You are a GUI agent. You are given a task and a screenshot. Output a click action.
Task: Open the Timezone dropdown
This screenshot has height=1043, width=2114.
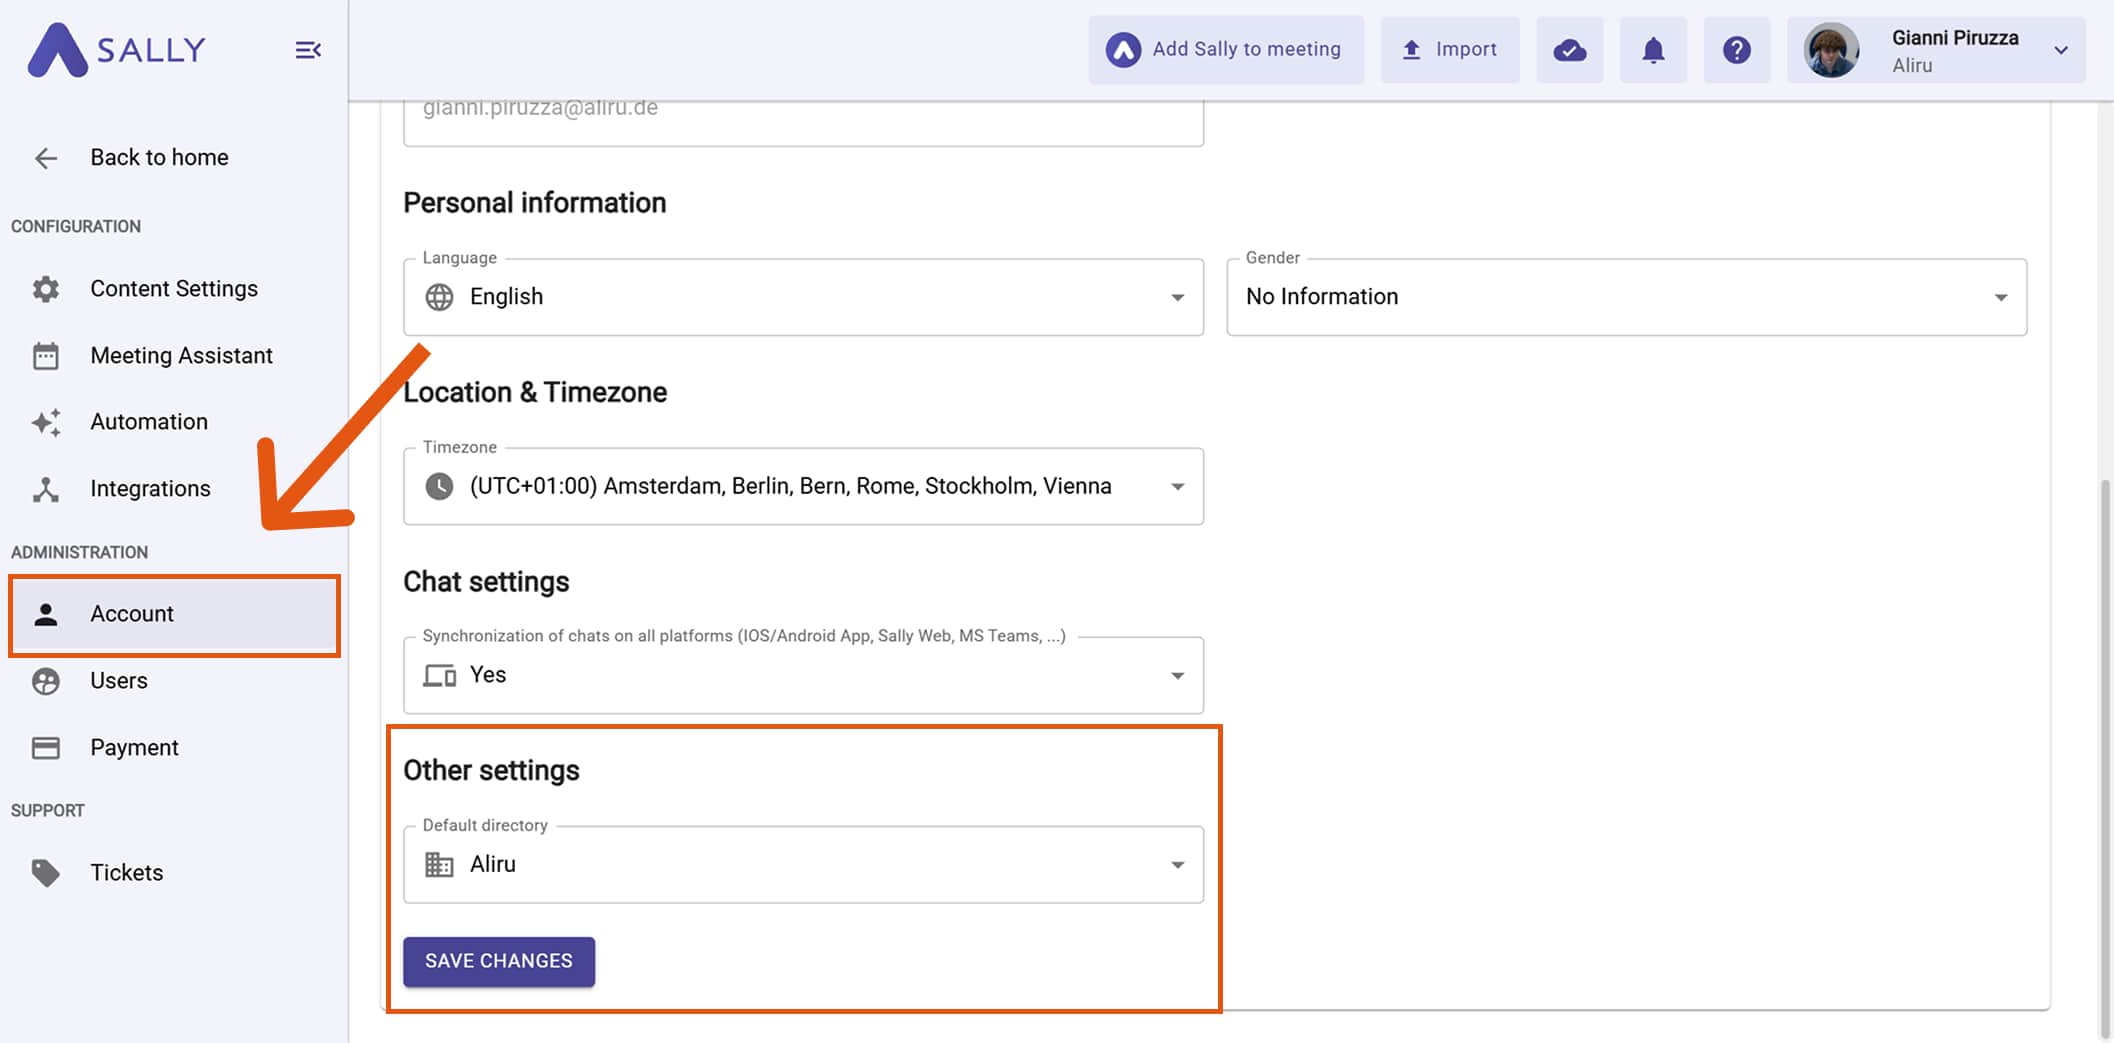(x=803, y=486)
